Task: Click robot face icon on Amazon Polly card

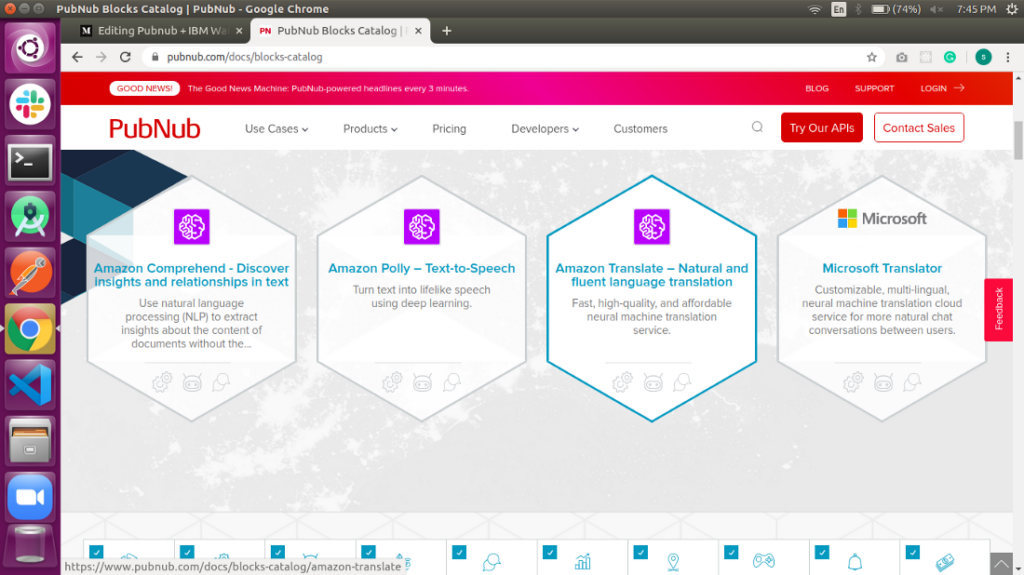Action: pos(422,382)
